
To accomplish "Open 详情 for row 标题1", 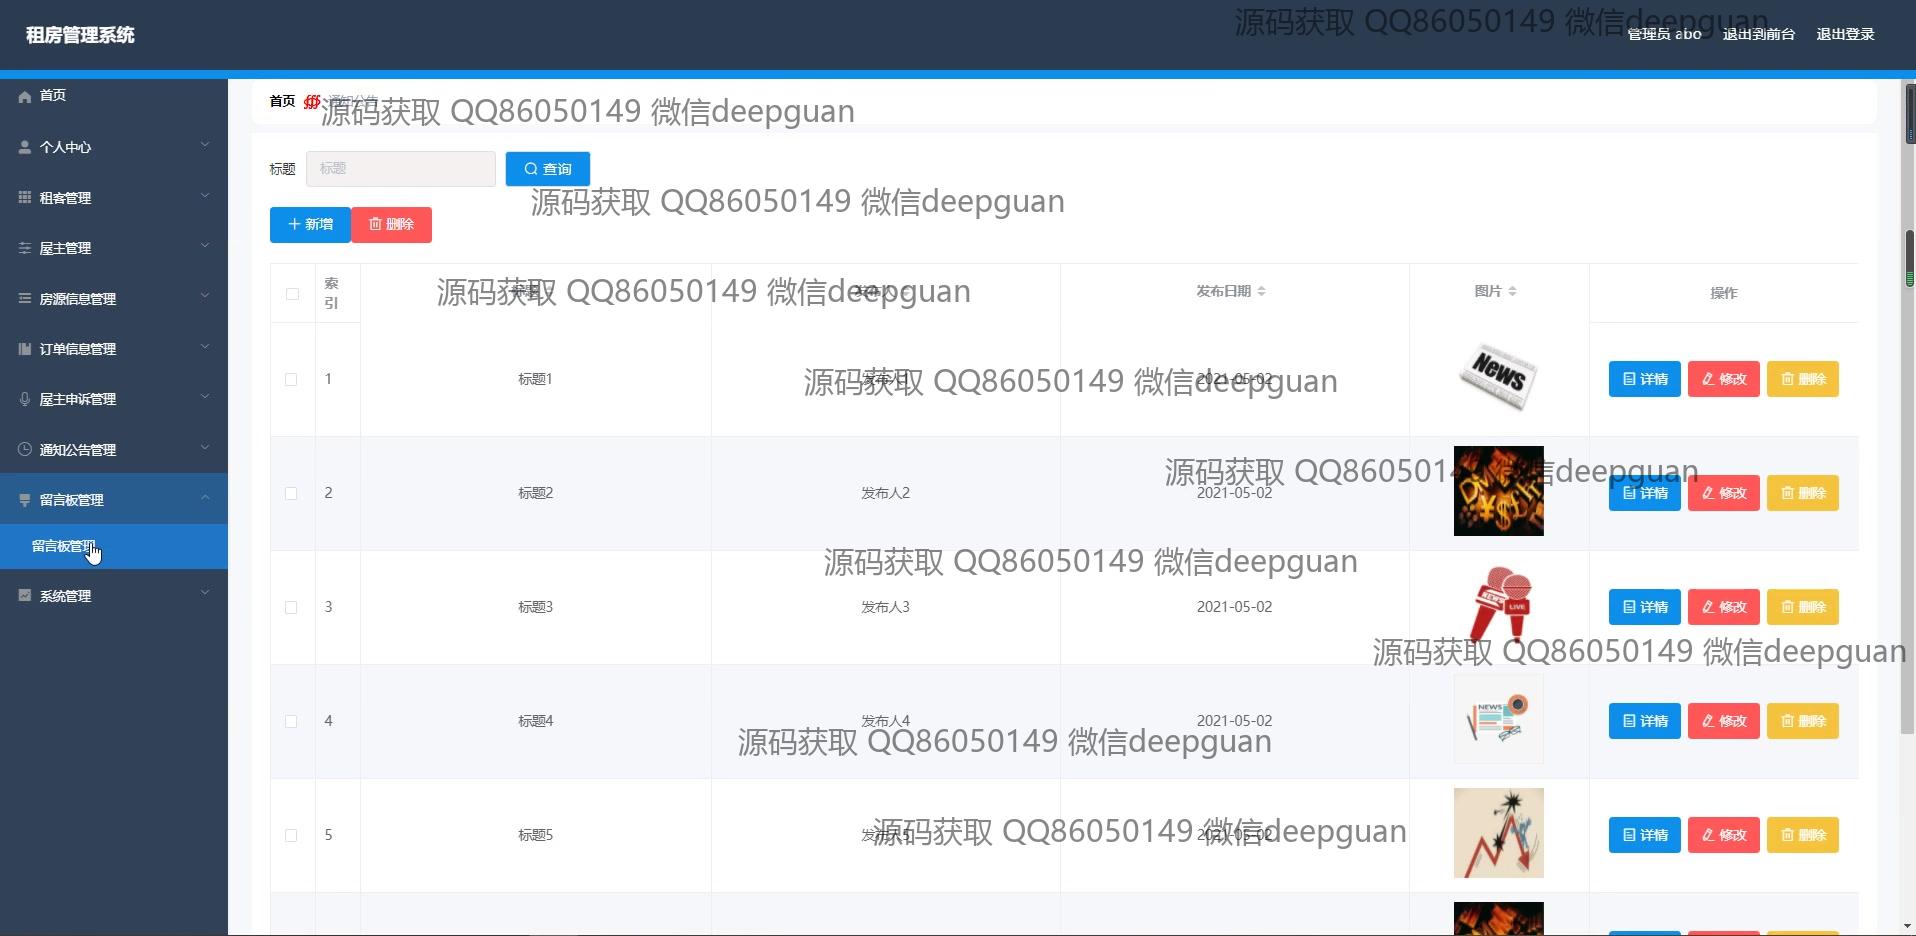I will point(1644,379).
